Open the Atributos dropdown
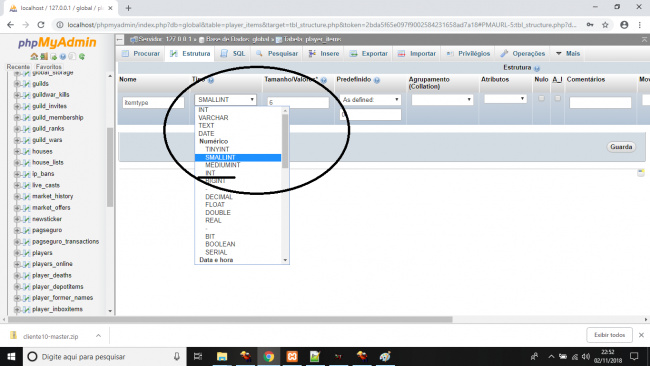The width and height of the screenshot is (650, 366). pos(505,99)
